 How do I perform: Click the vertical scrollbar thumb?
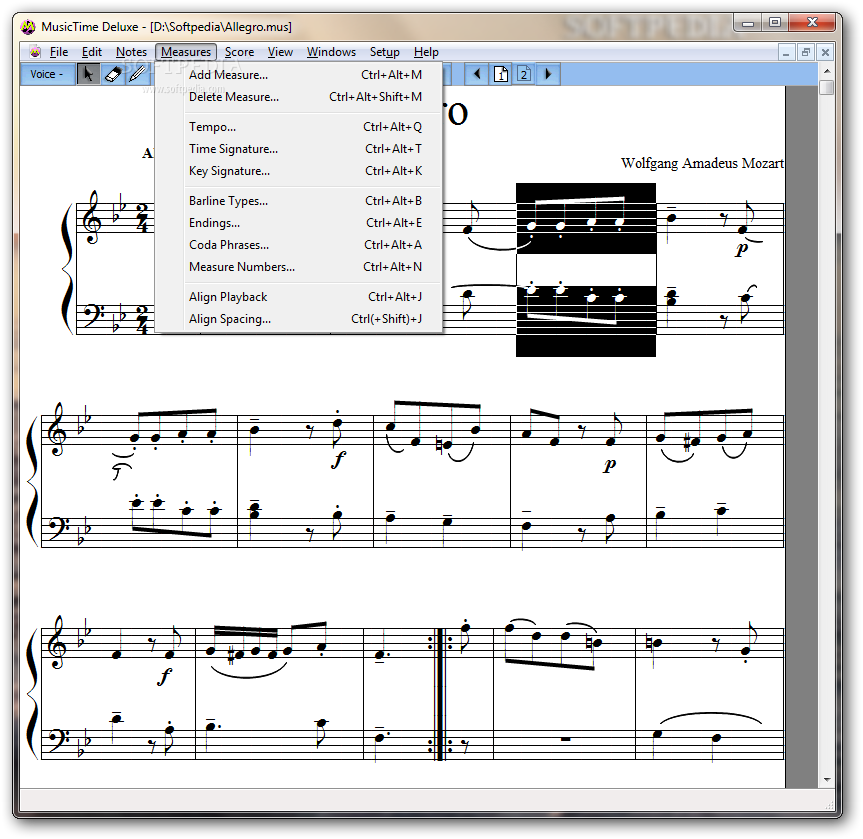click(x=827, y=88)
